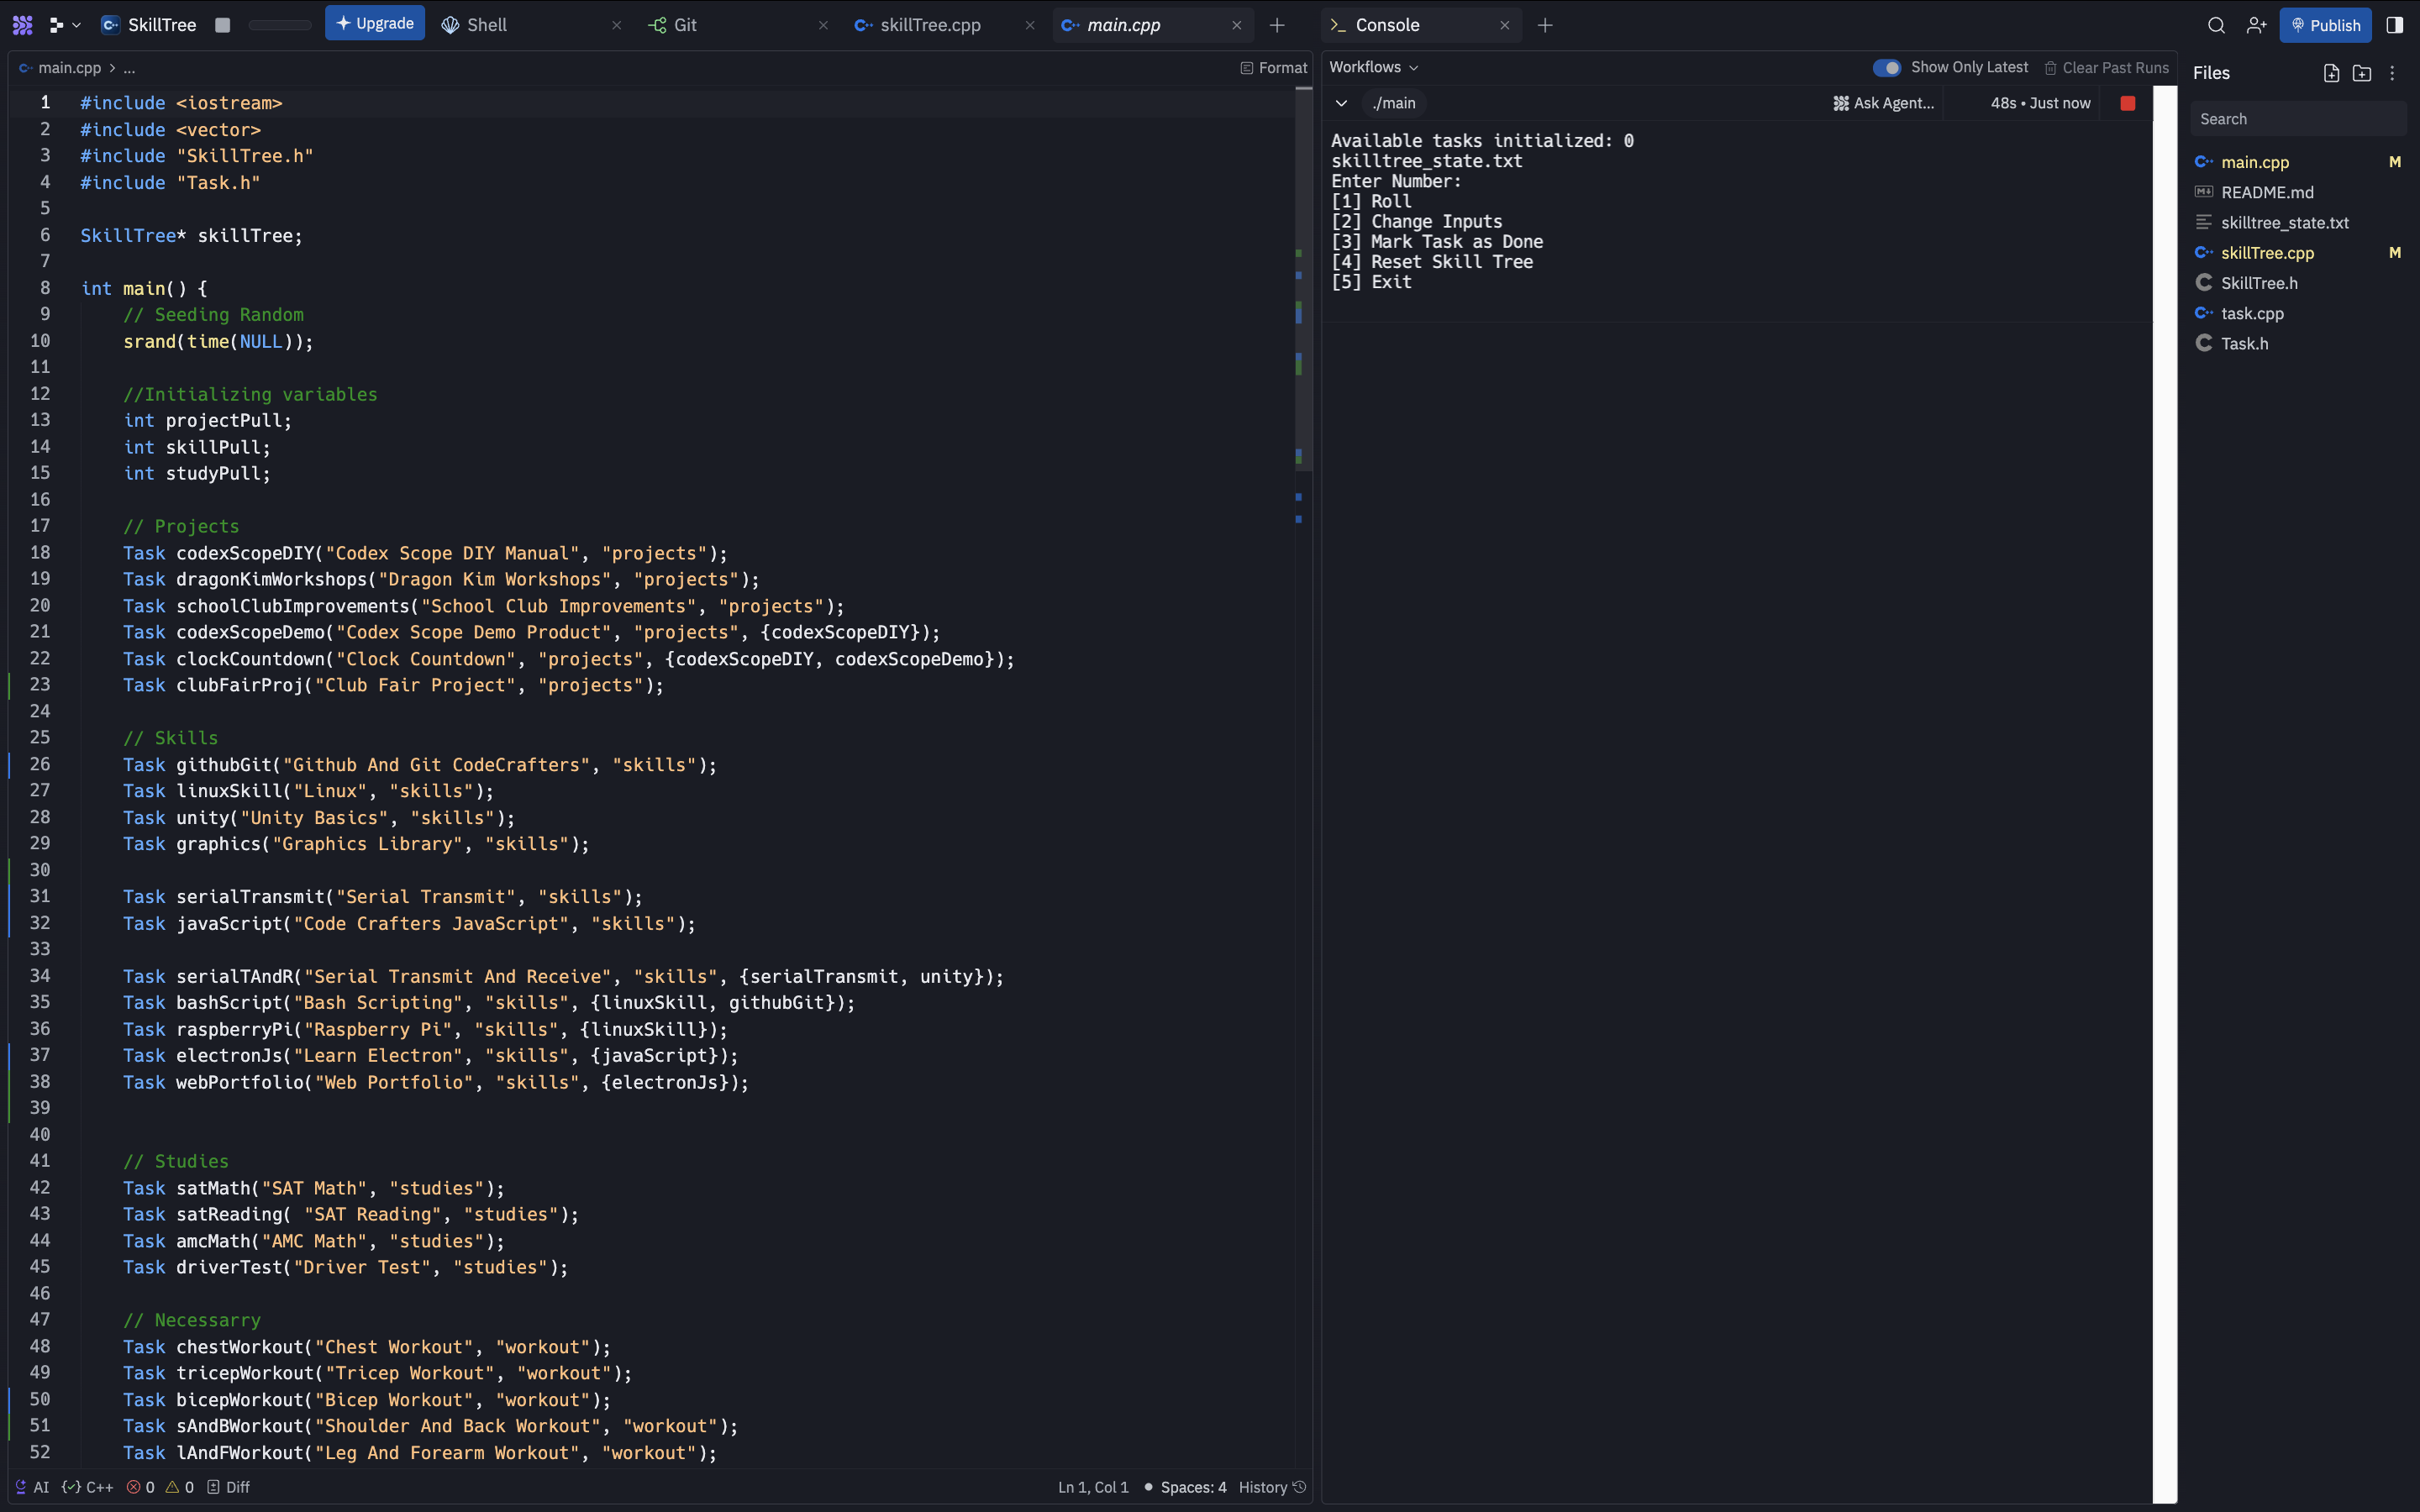The width and height of the screenshot is (2420, 1512).
Task: Click the Replit logo icon
Action: (22, 25)
